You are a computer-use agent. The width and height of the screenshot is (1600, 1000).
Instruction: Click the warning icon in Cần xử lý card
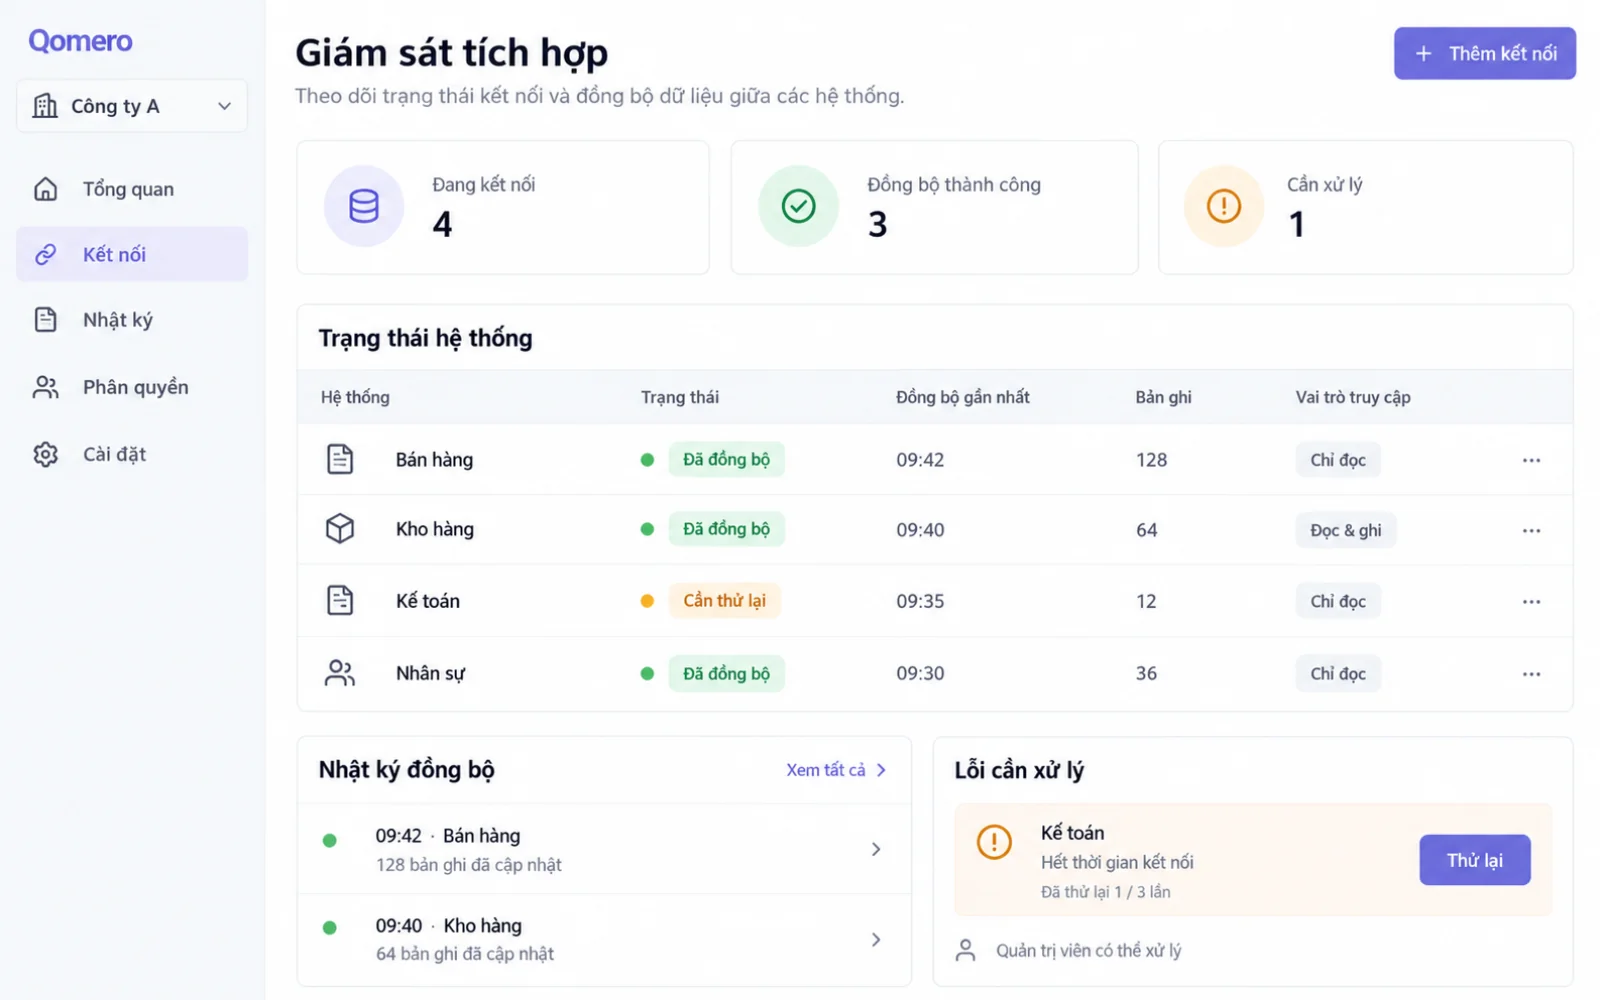1224,206
